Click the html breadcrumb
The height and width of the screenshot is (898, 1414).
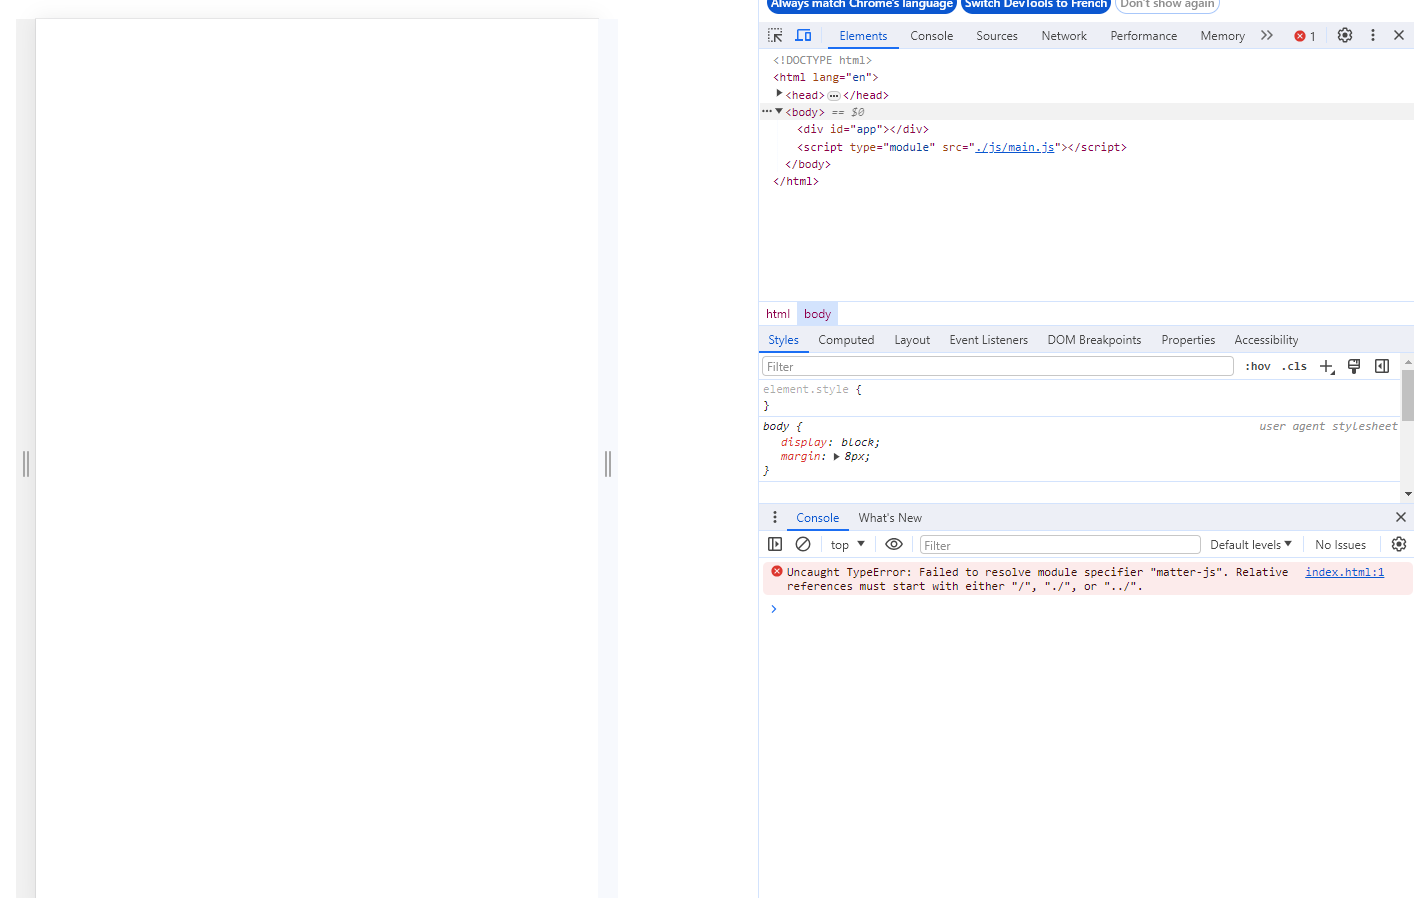778,314
